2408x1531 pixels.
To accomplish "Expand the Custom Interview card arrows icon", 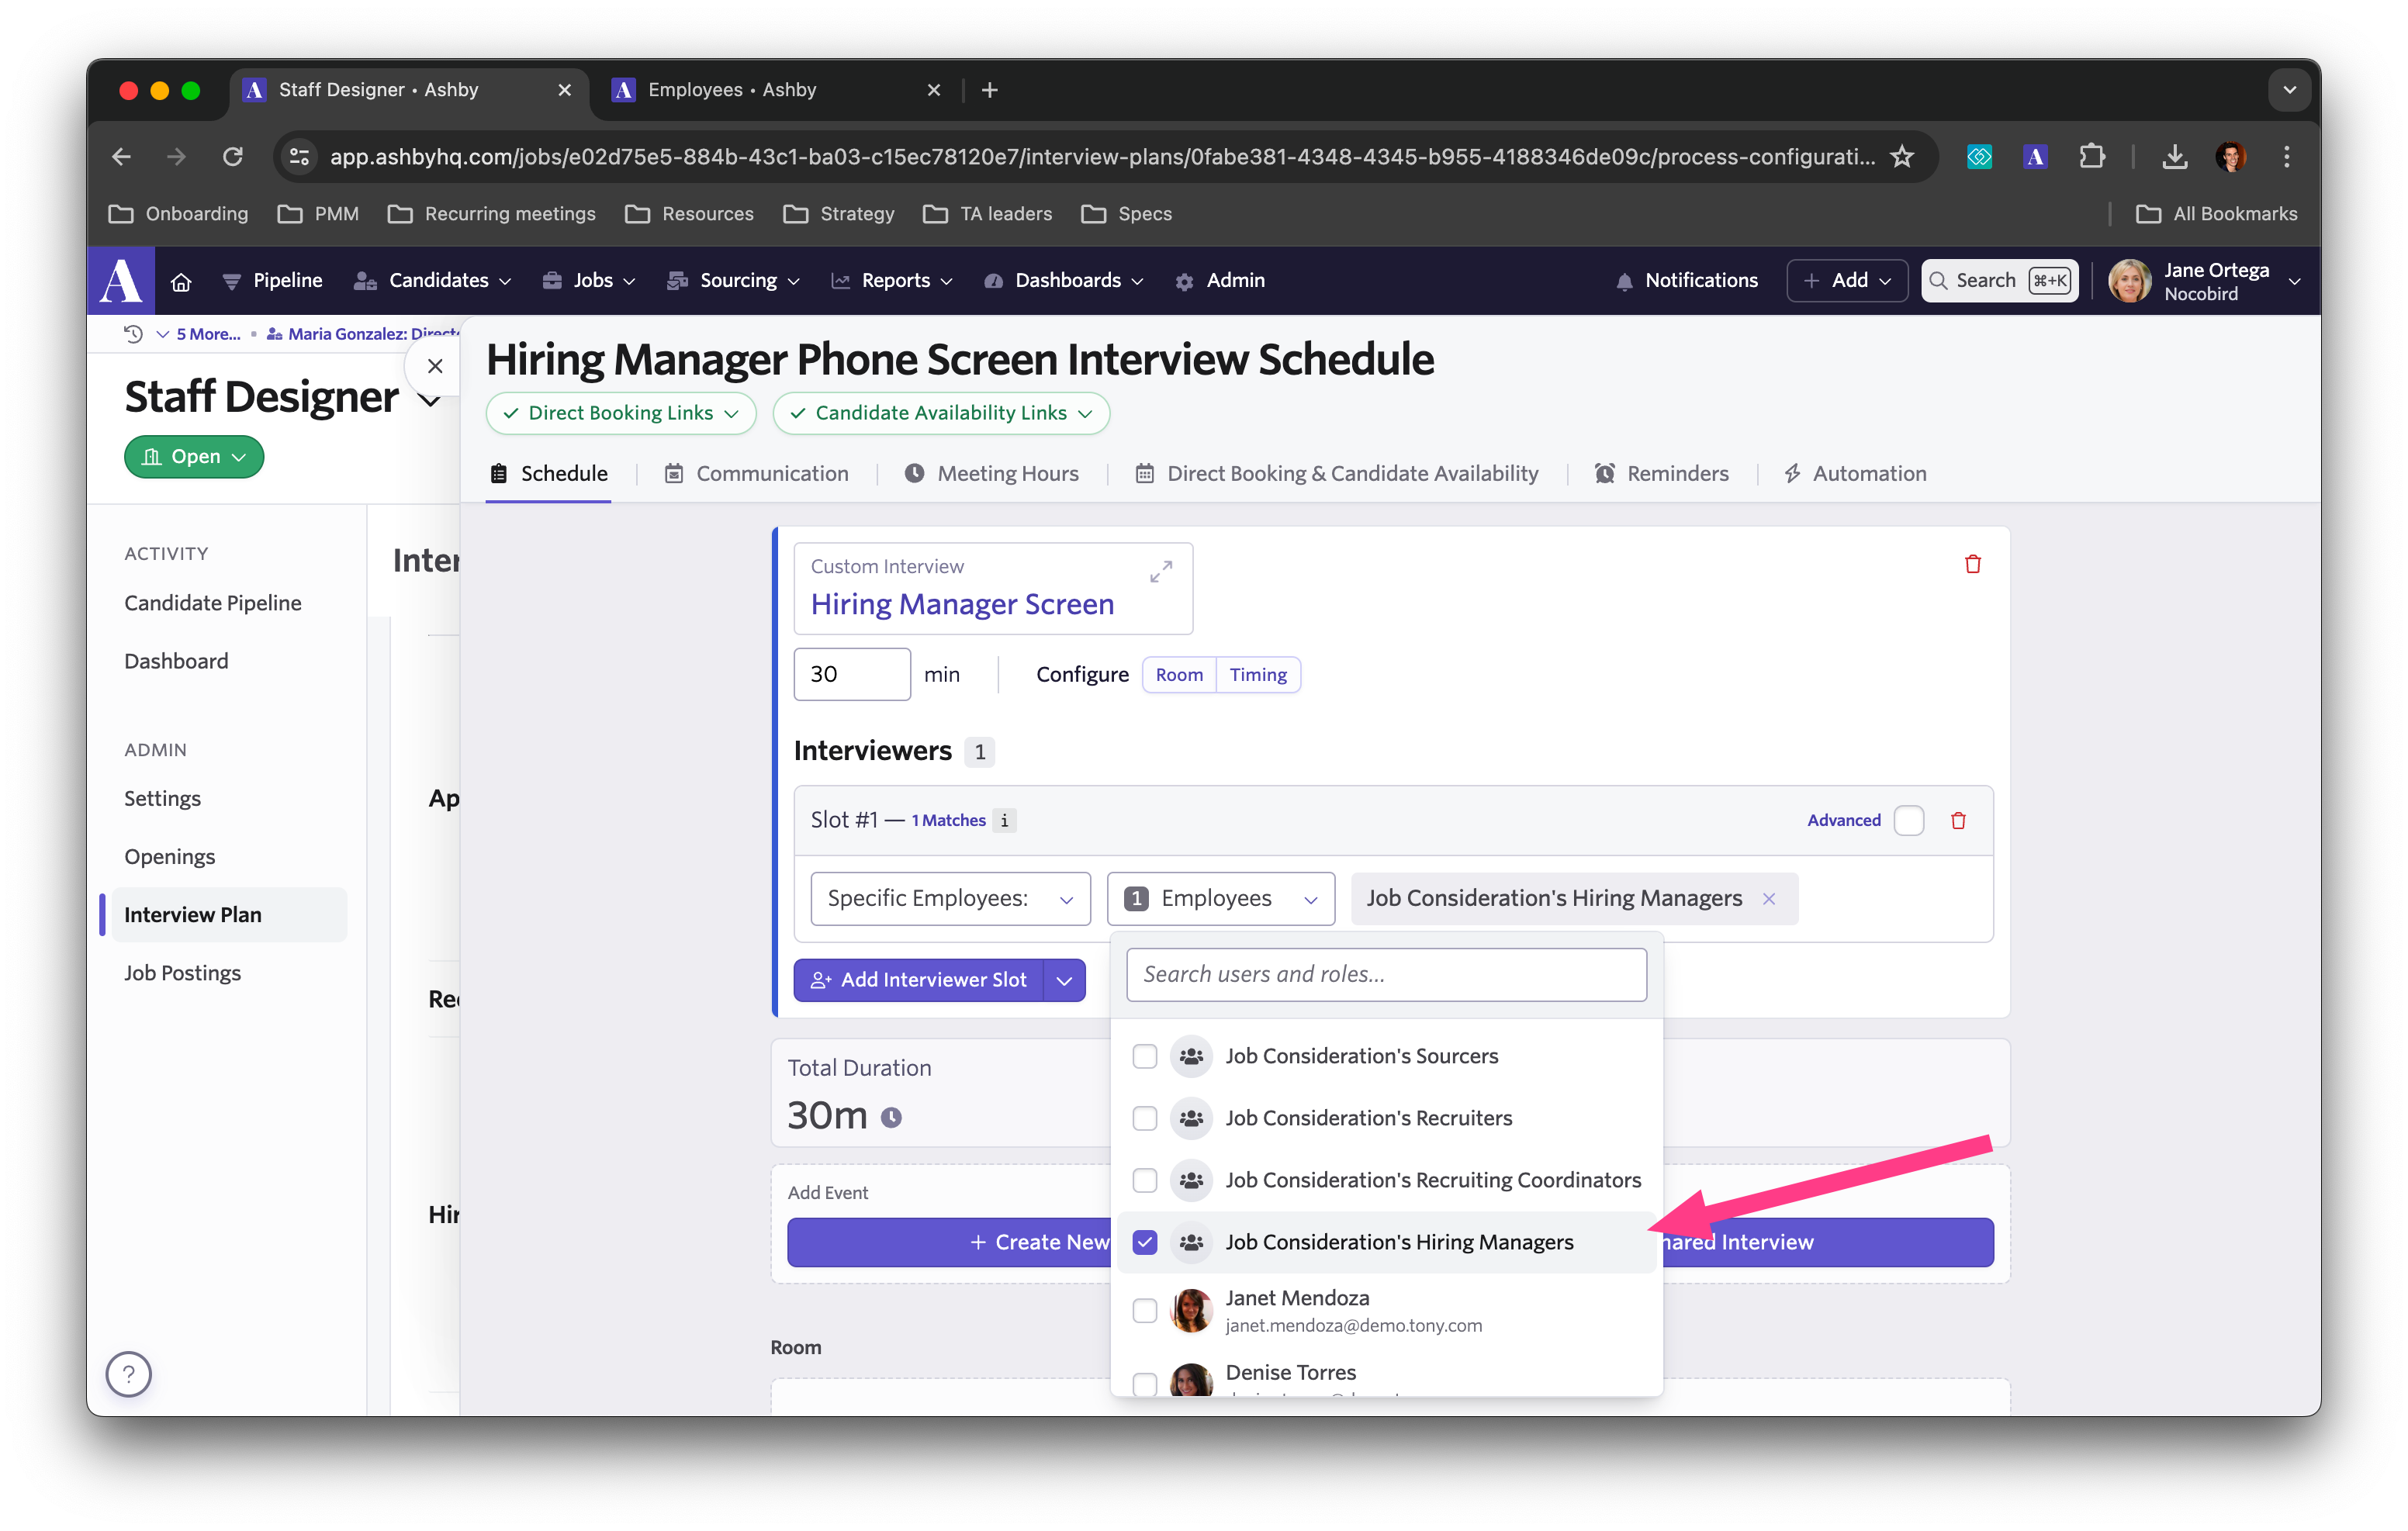I will click(x=1160, y=572).
